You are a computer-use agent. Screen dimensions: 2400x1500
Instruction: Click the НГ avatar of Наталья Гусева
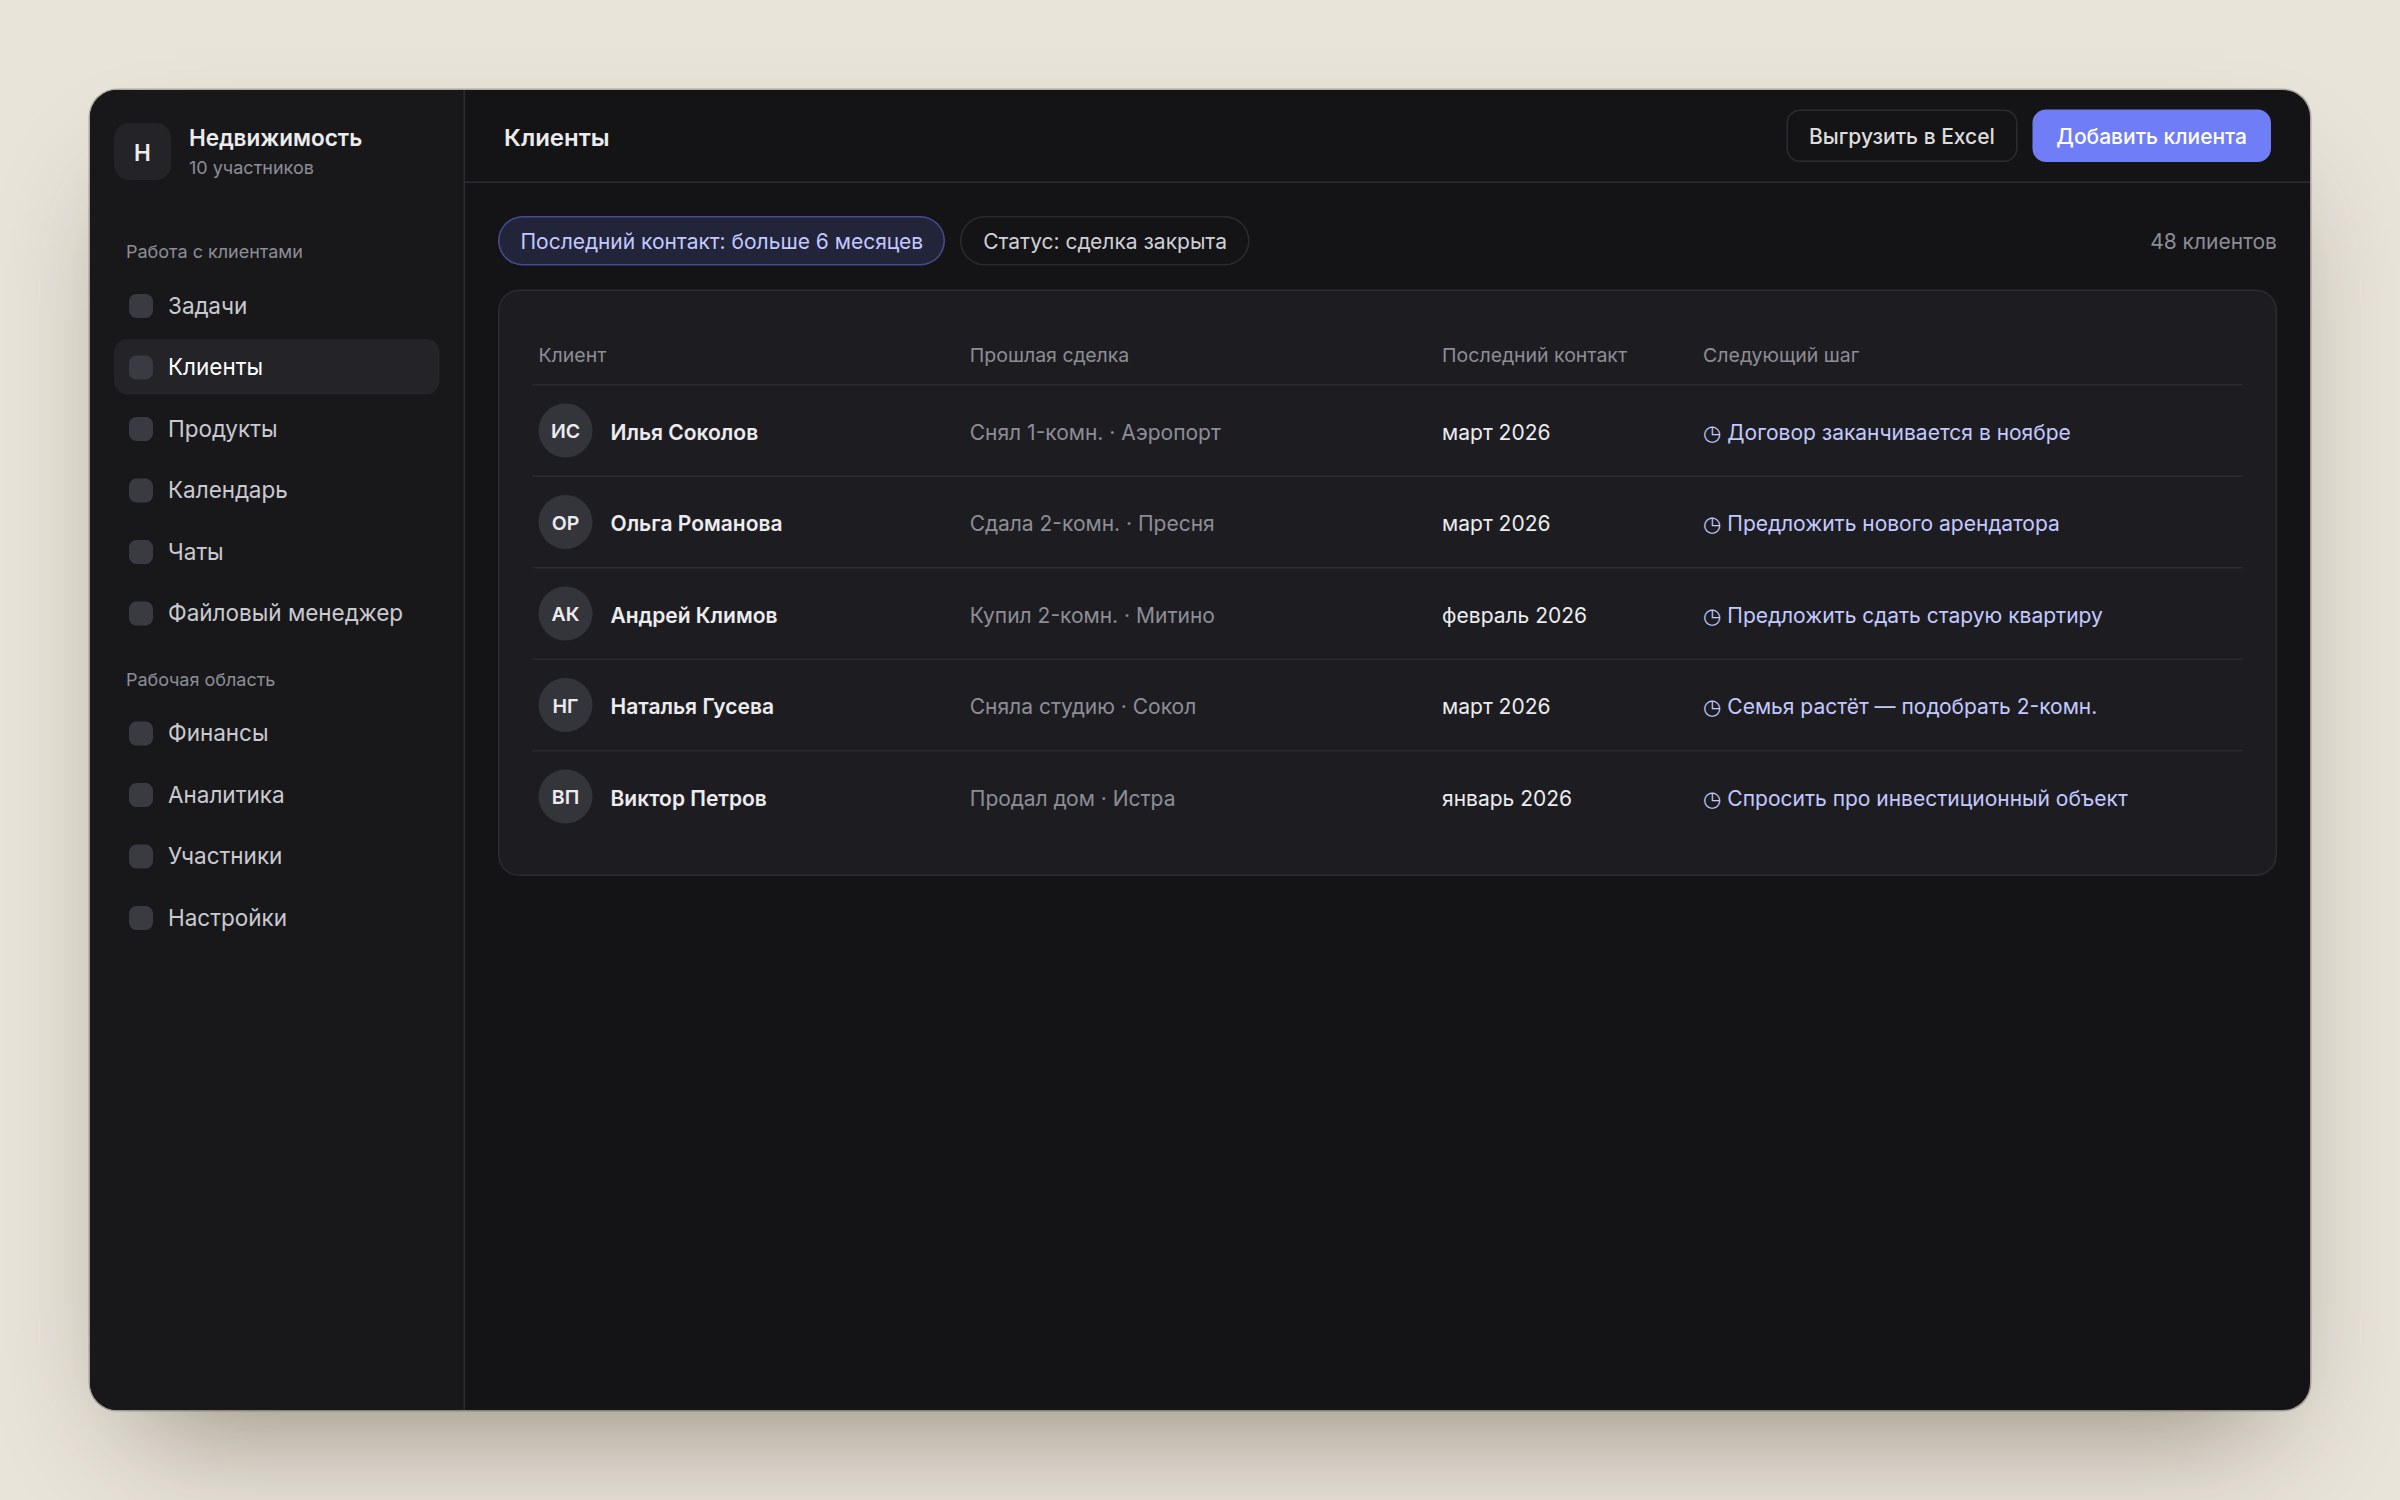coord(565,705)
